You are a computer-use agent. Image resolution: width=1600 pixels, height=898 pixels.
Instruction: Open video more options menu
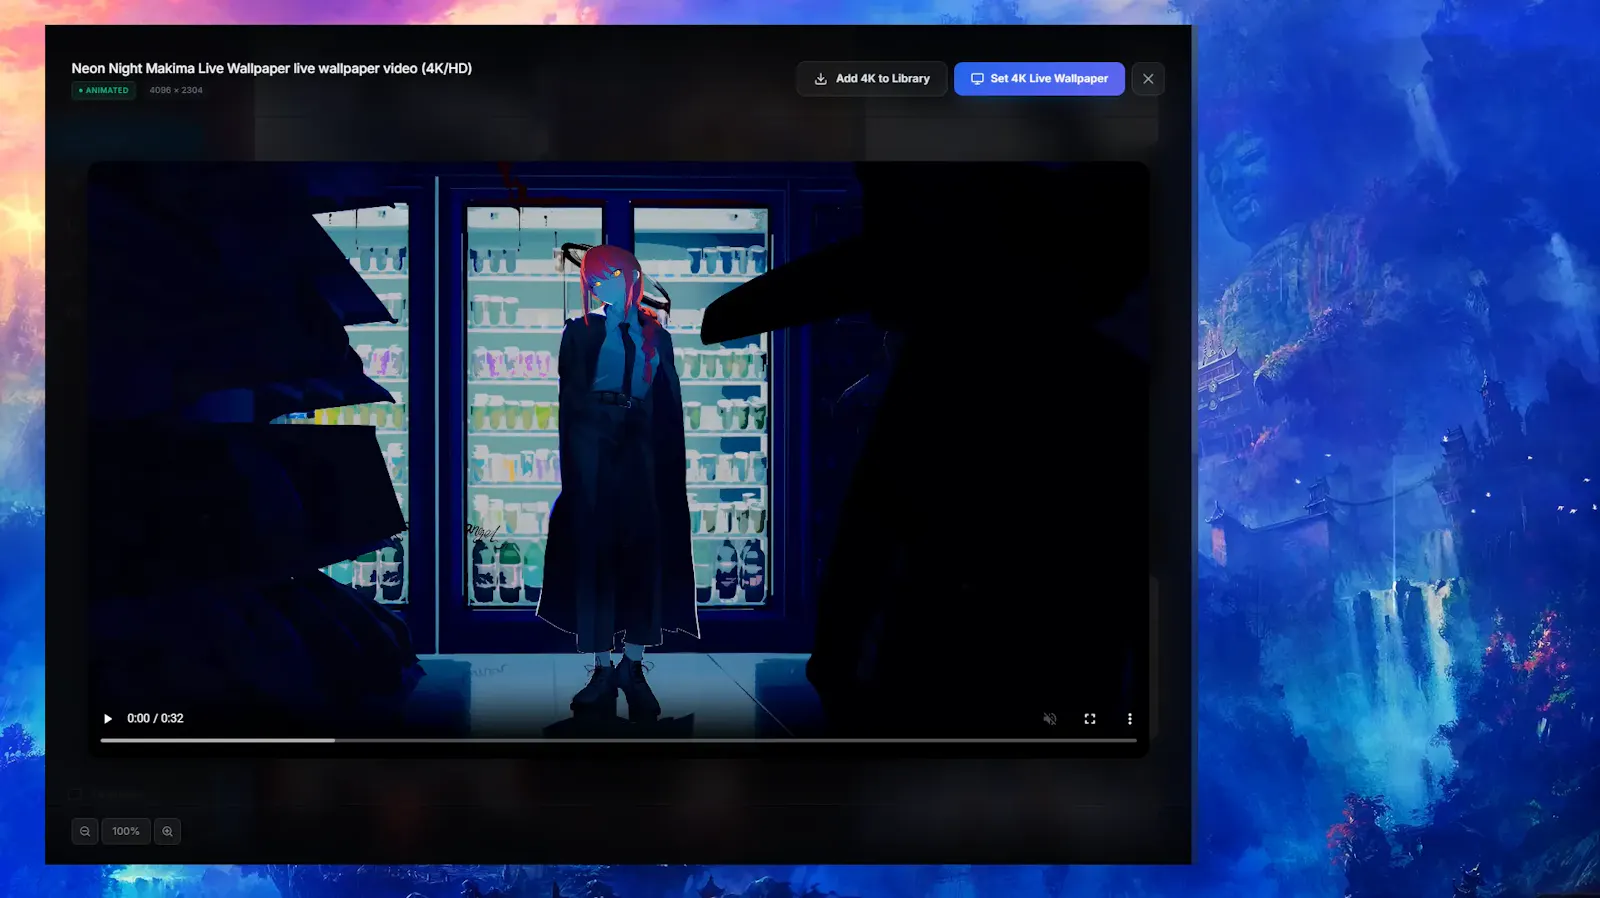(1130, 719)
